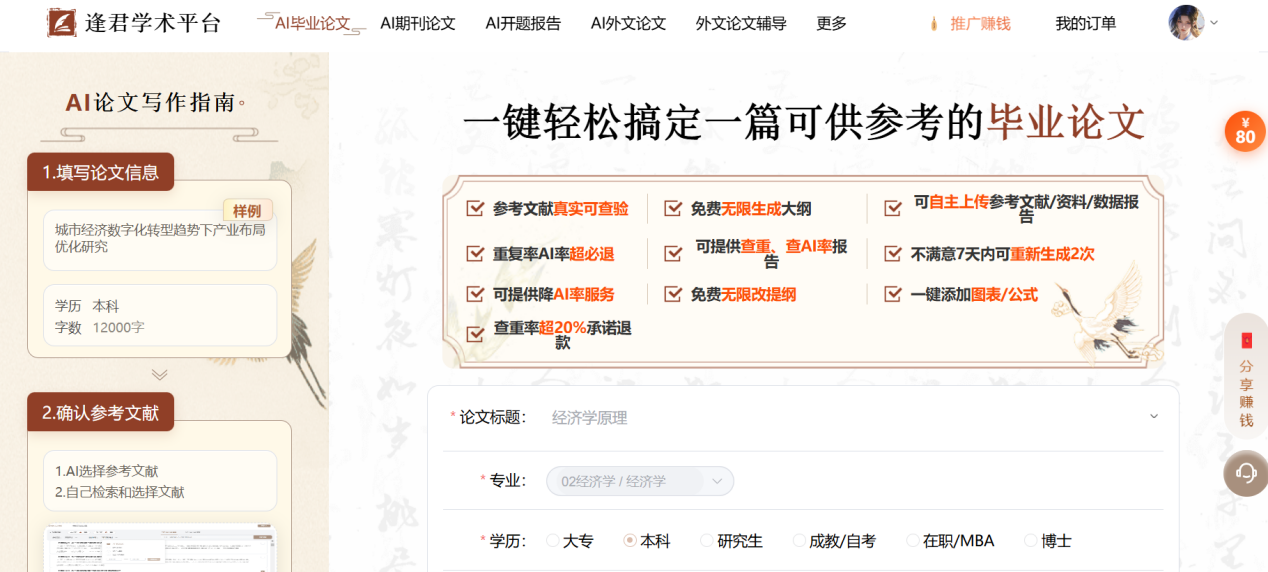1268x572 pixels.
Task: Click the checkmark icon beside 可提供查重、查AI率报告
Action: click(673, 254)
